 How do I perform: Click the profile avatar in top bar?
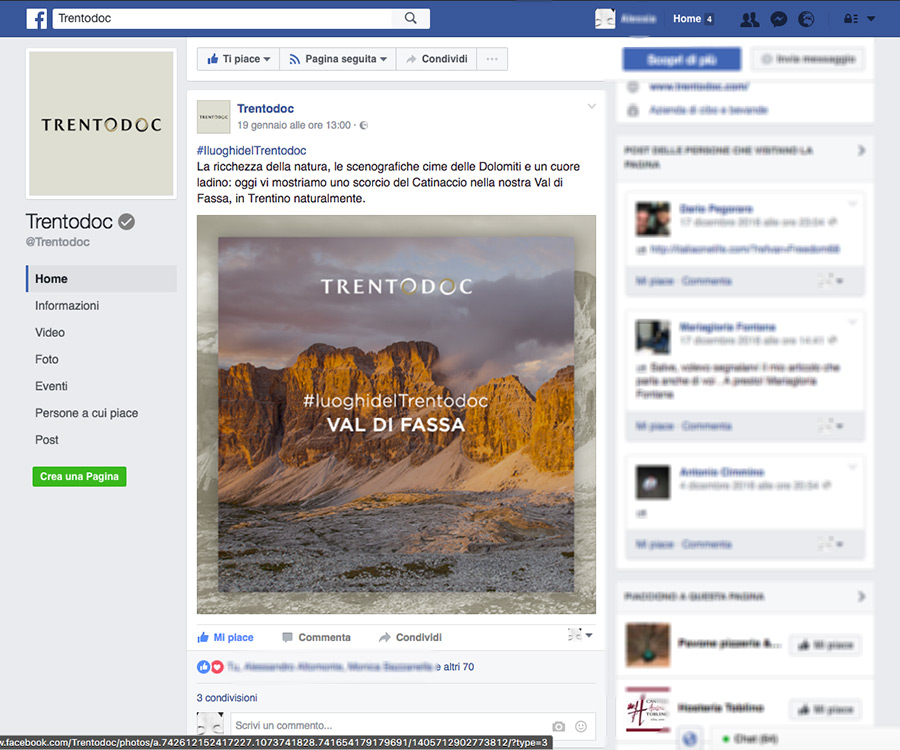(605, 19)
